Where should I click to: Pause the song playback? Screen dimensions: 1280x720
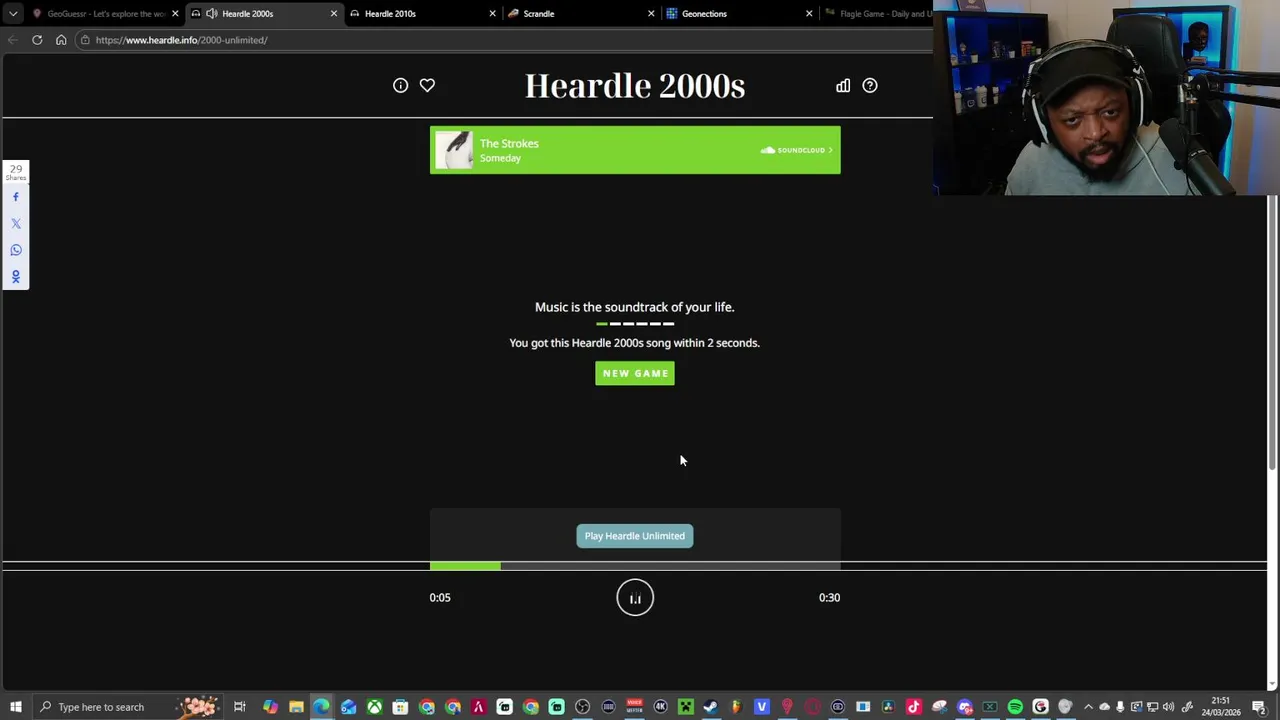(x=635, y=597)
